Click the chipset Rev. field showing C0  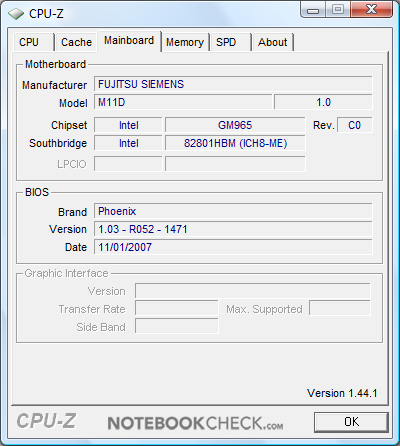355,125
